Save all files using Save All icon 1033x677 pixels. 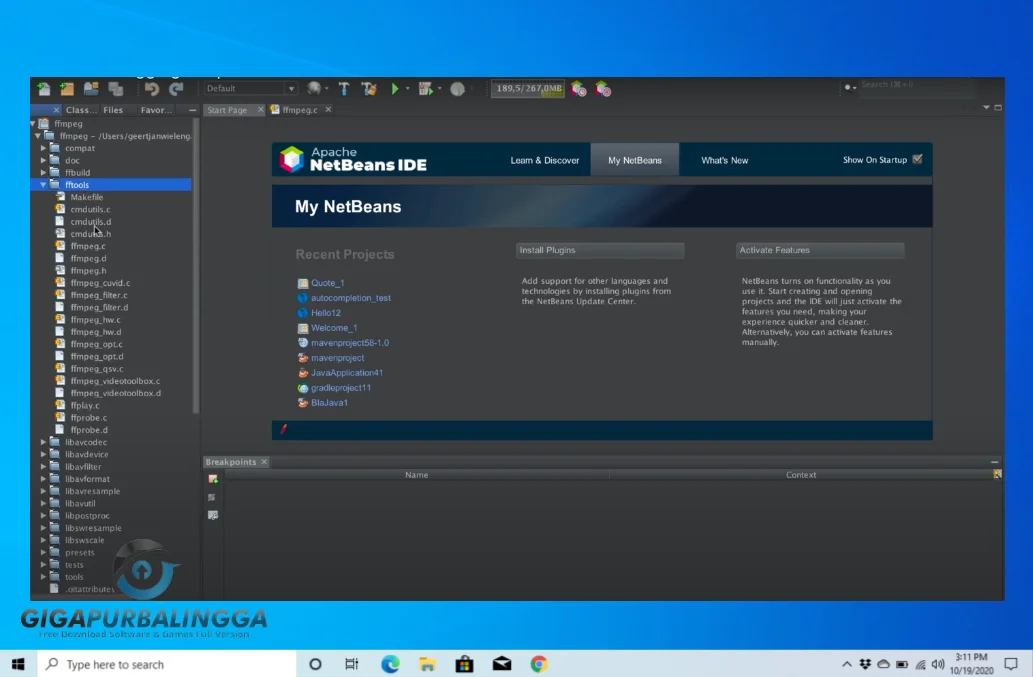(x=113, y=89)
